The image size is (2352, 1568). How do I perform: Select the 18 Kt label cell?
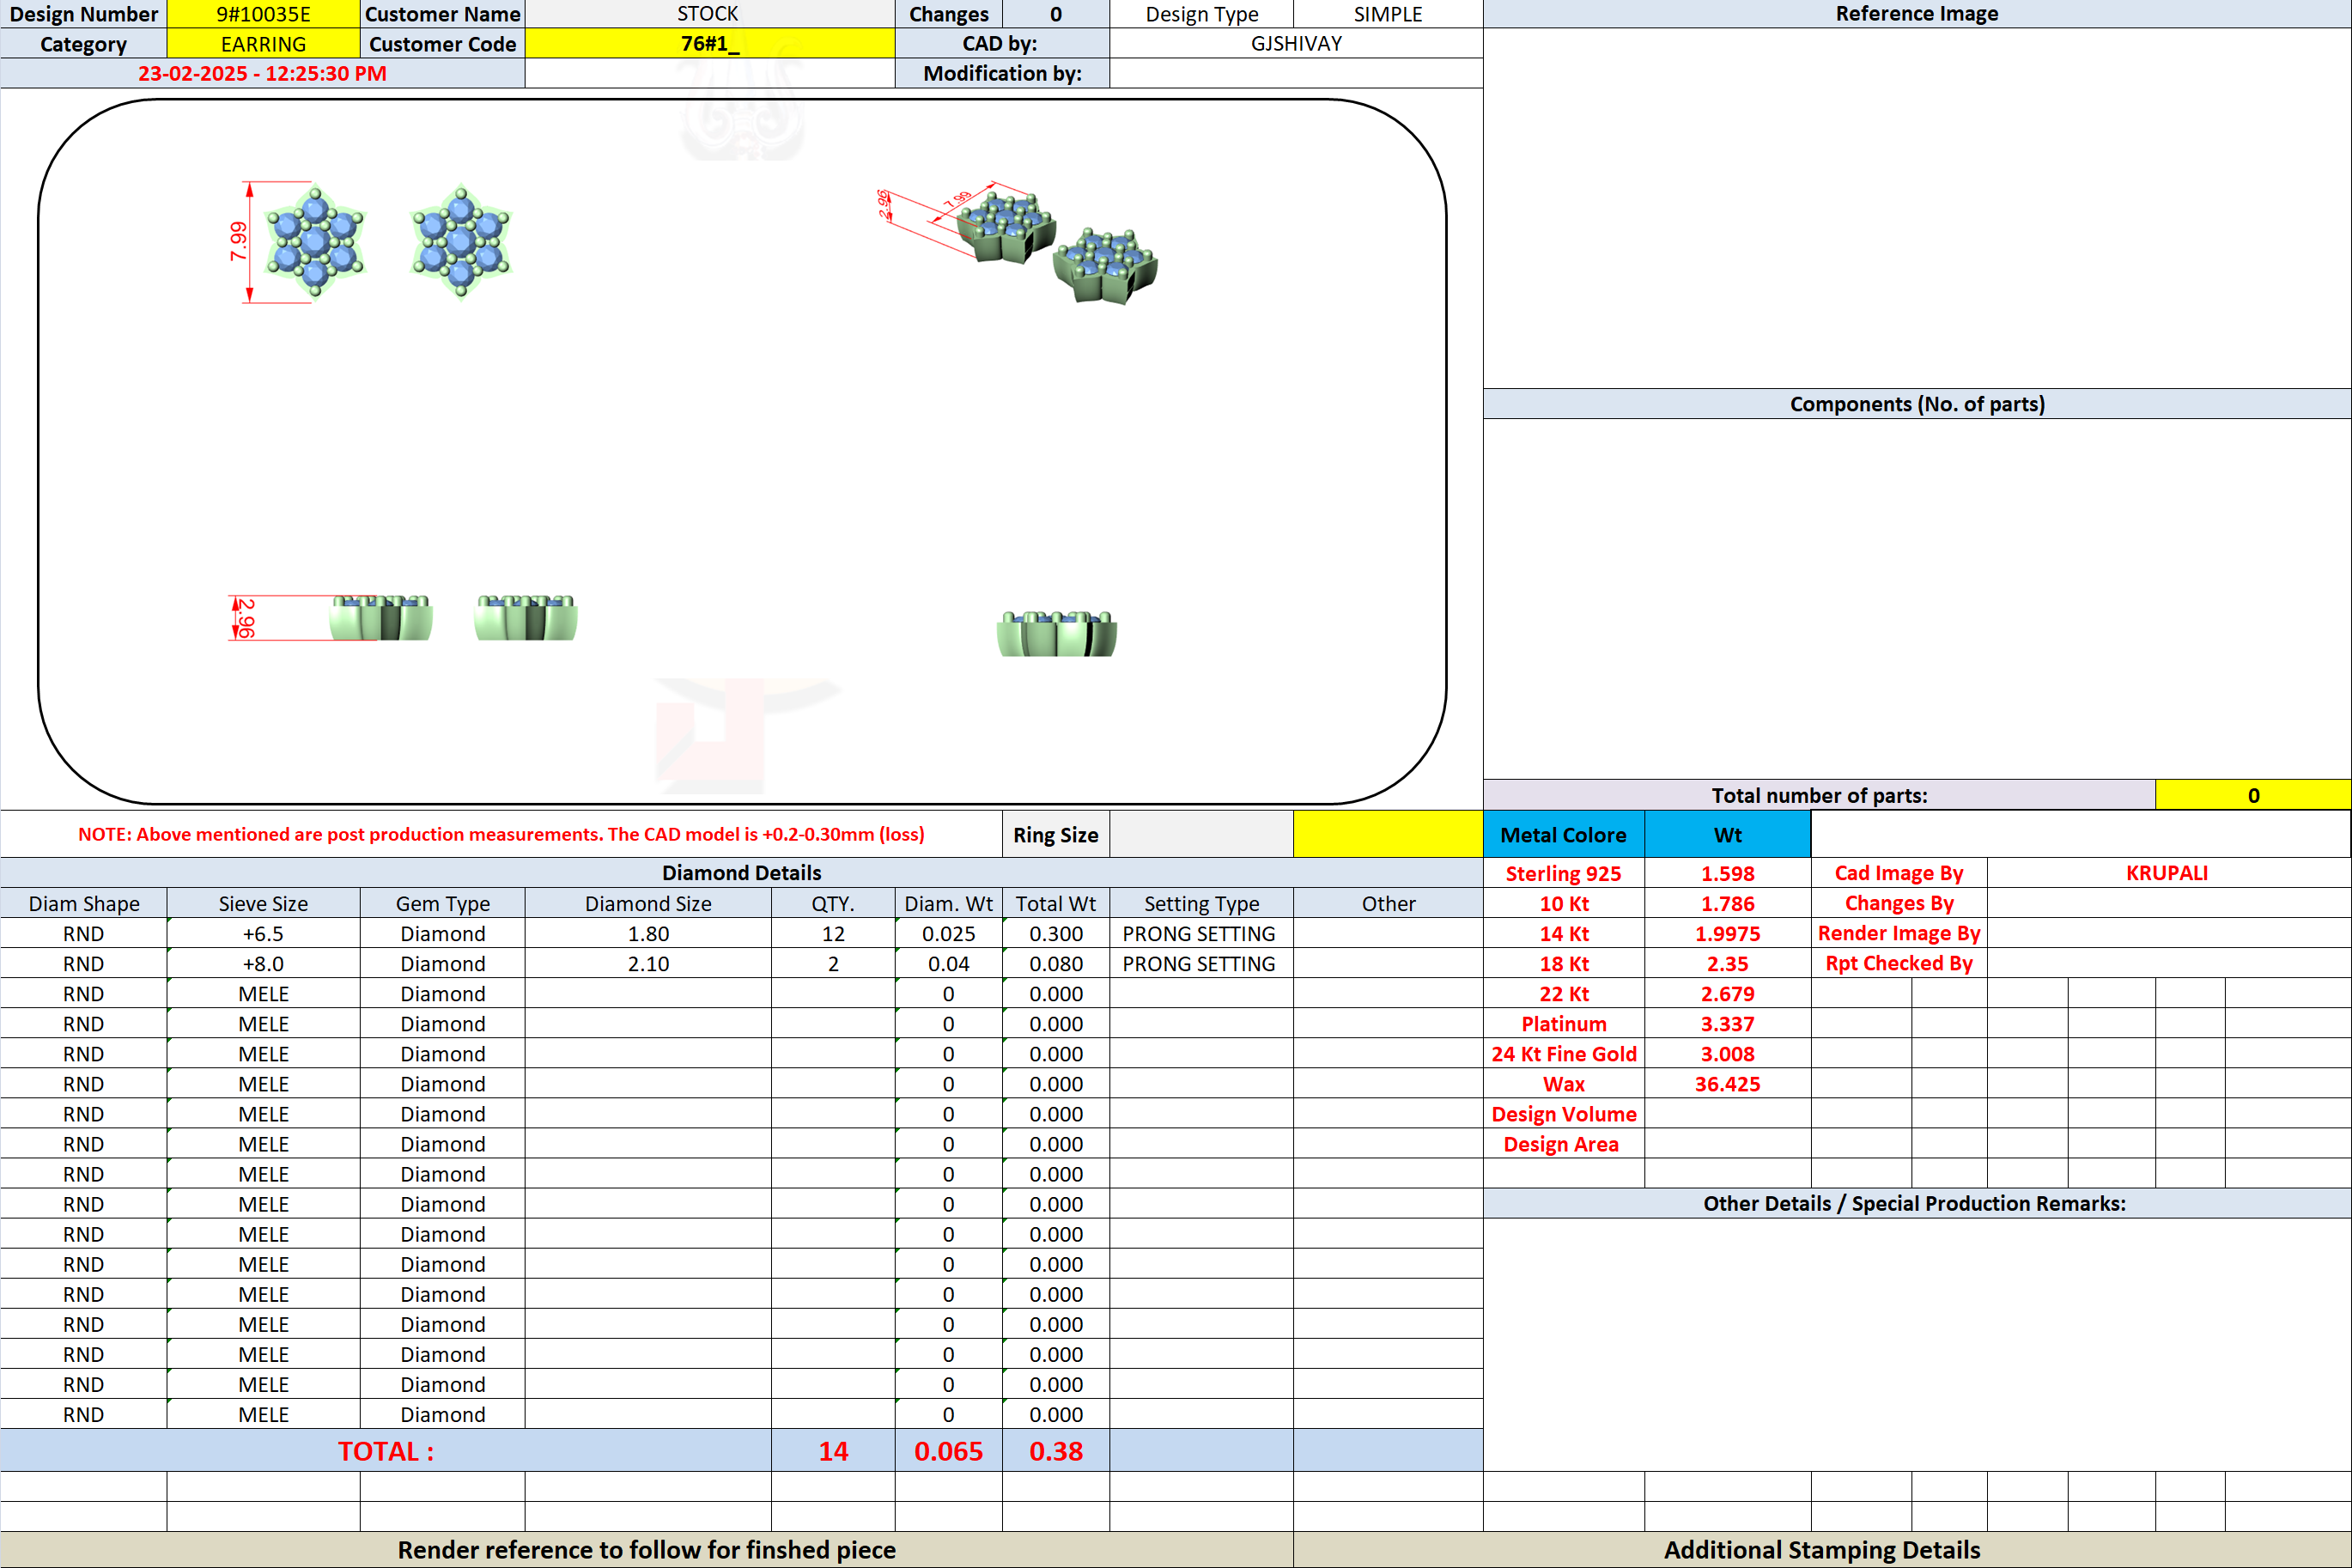(1563, 964)
